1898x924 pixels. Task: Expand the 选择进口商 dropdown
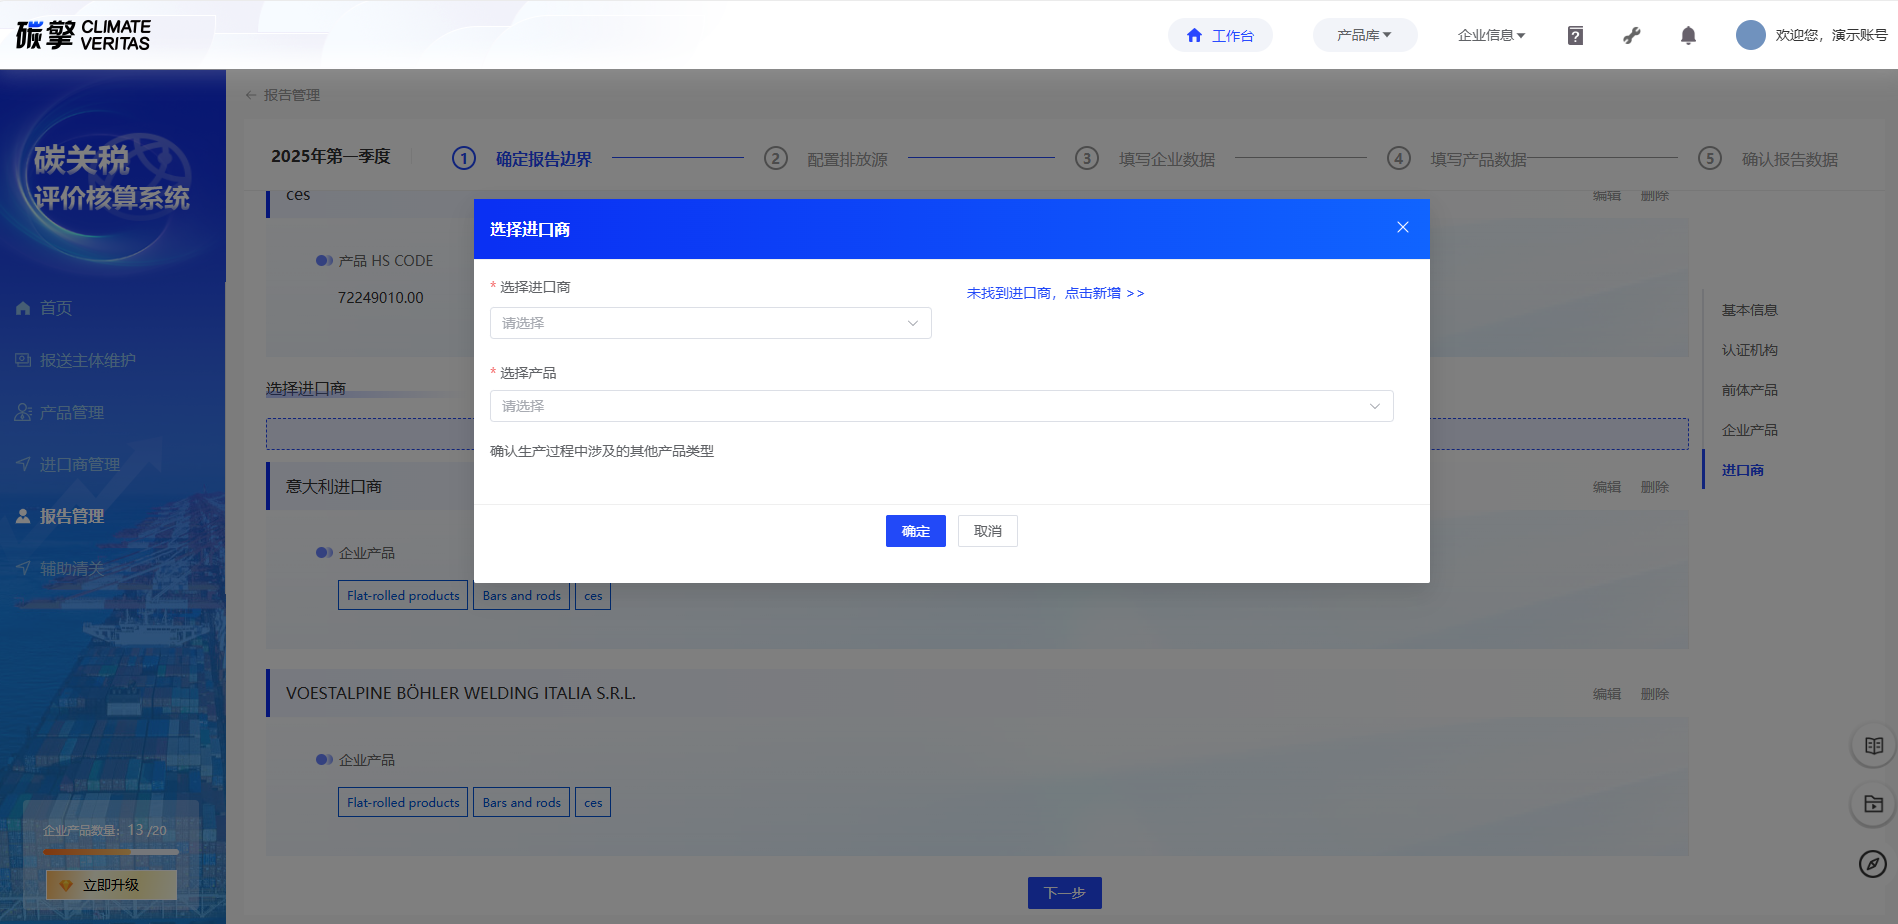coord(710,323)
